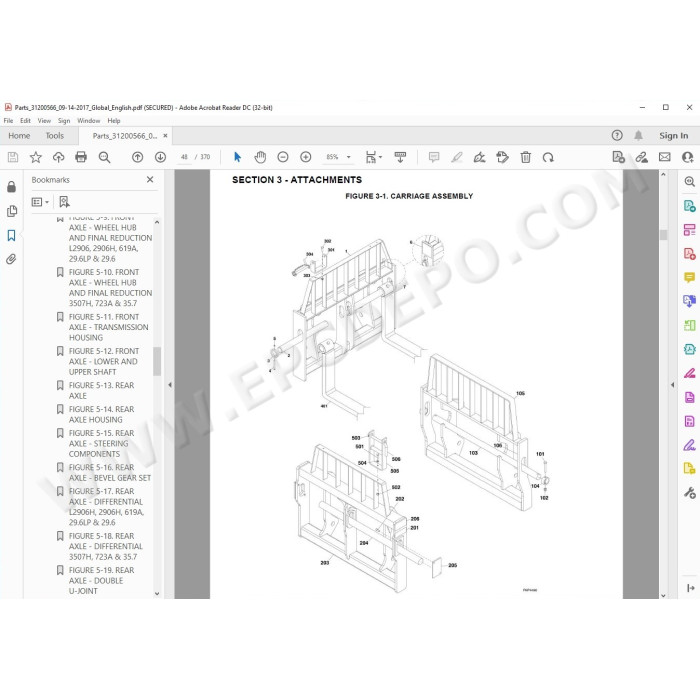Click the find current bookmark icon
This screenshot has height=700, width=700.
pyautogui.click(x=64, y=202)
